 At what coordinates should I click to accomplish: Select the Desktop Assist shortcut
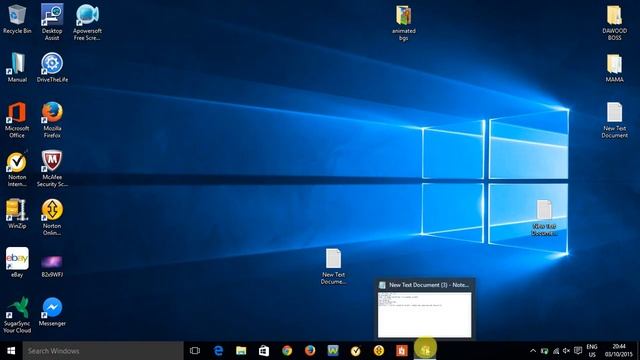coord(52,22)
